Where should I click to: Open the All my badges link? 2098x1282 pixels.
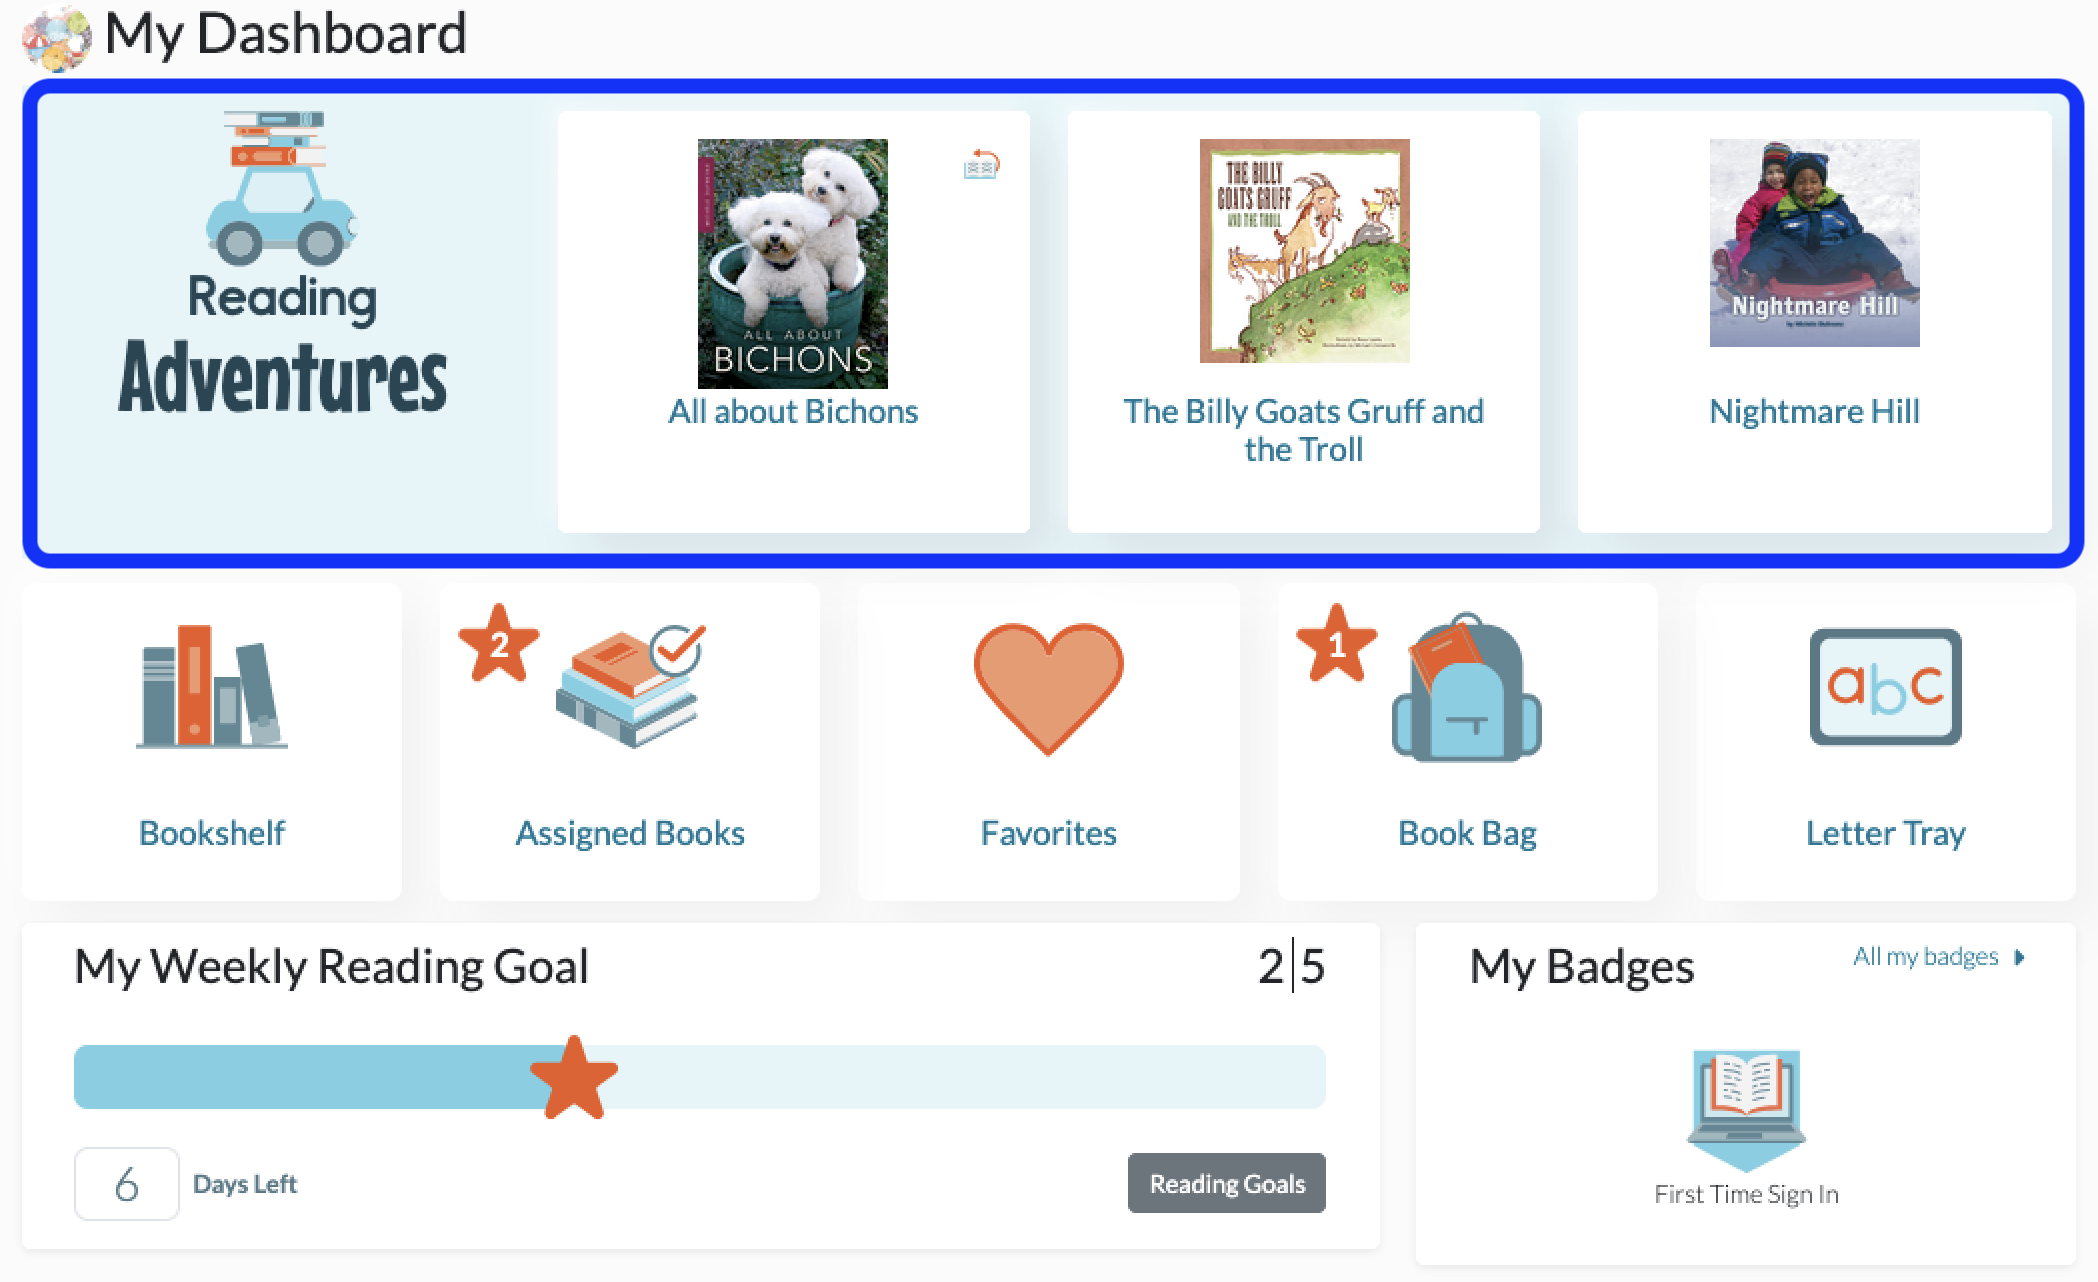[1925, 957]
